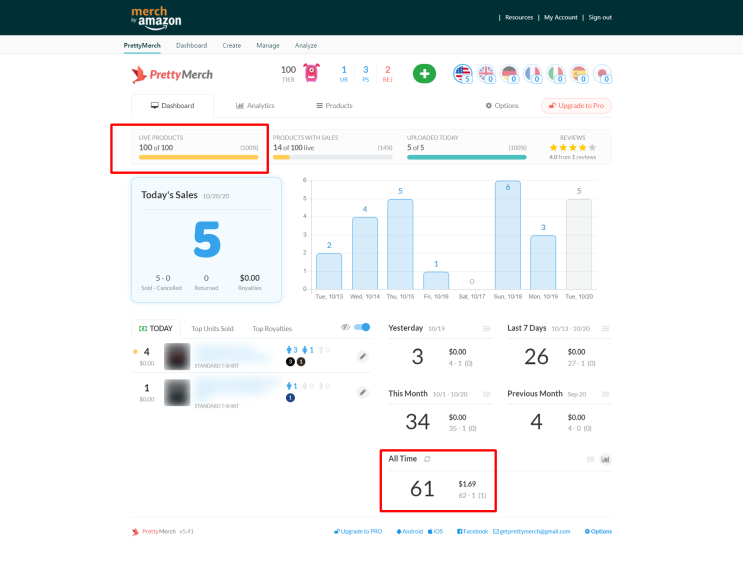743x565 pixels.
Task: Click the All Time total 61
Action: click(422, 489)
